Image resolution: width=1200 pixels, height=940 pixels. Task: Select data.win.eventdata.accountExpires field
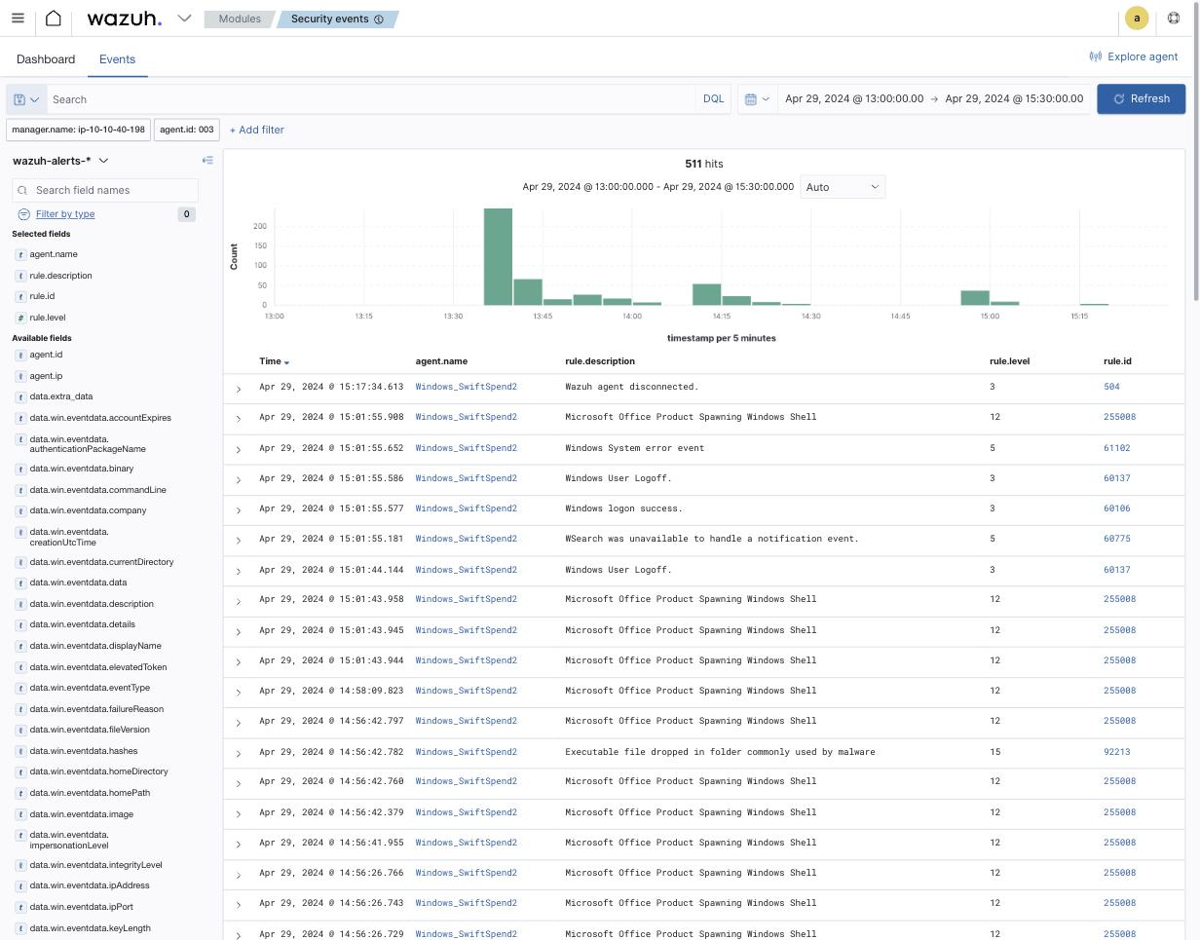(x=100, y=417)
